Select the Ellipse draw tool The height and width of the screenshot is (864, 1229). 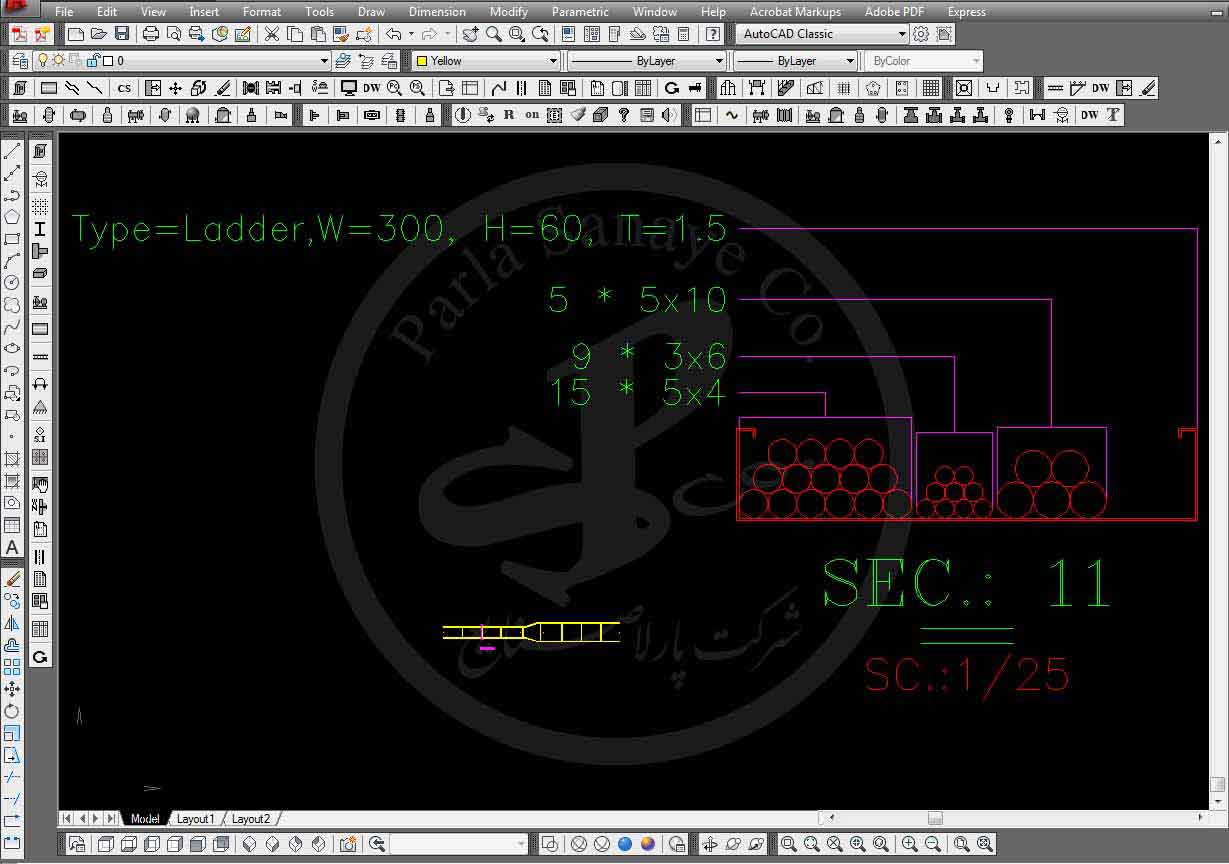pos(12,348)
